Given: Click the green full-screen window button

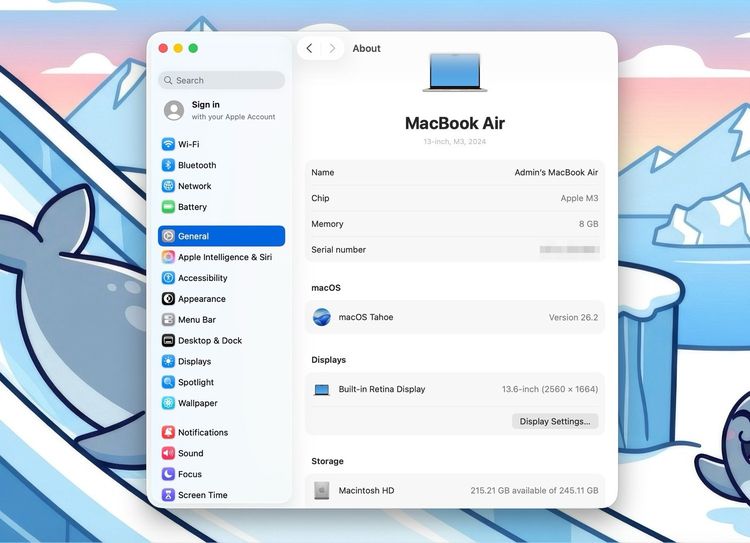Looking at the screenshot, I should (x=193, y=48).
